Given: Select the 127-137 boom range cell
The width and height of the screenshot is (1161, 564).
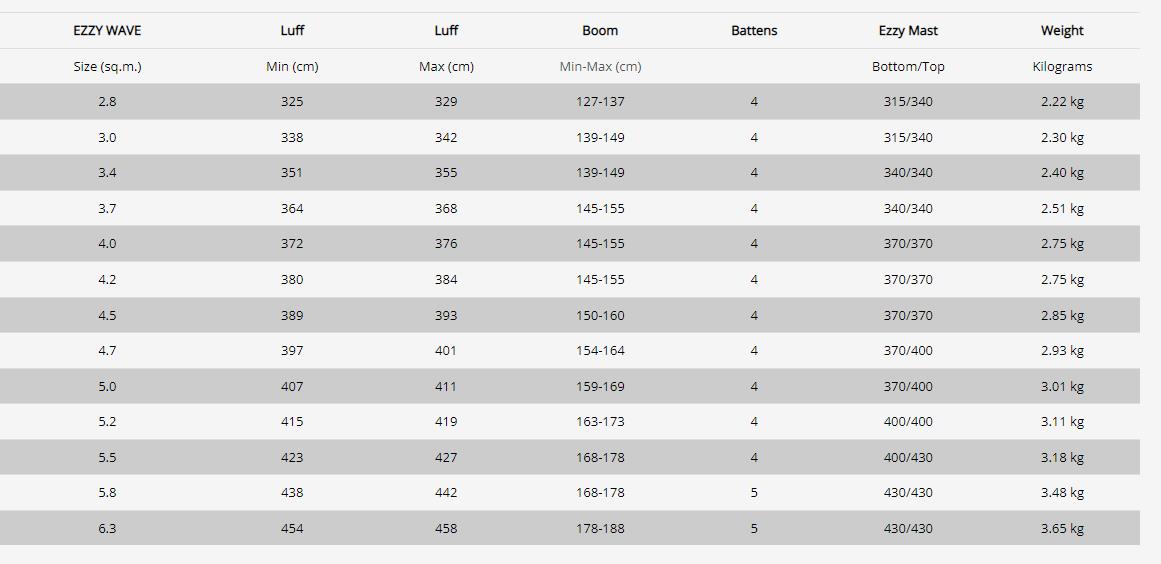Looking at the screenshot, I should coord(600,101).
